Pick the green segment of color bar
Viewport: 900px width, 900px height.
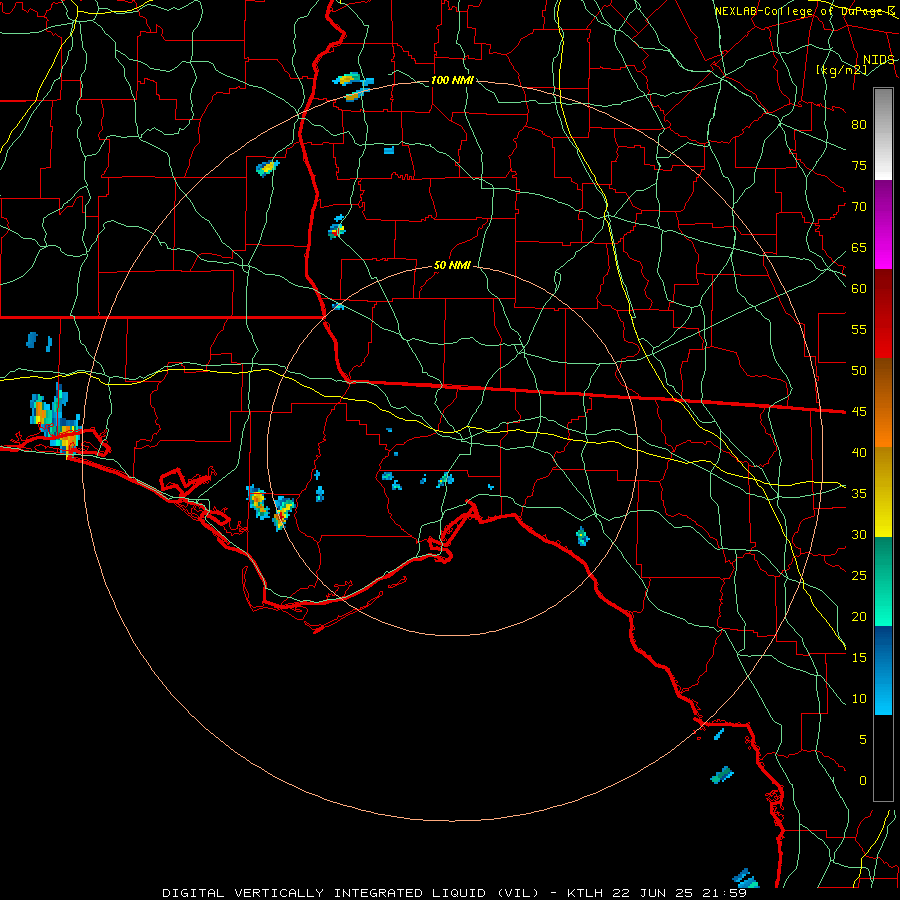[883, 581]
